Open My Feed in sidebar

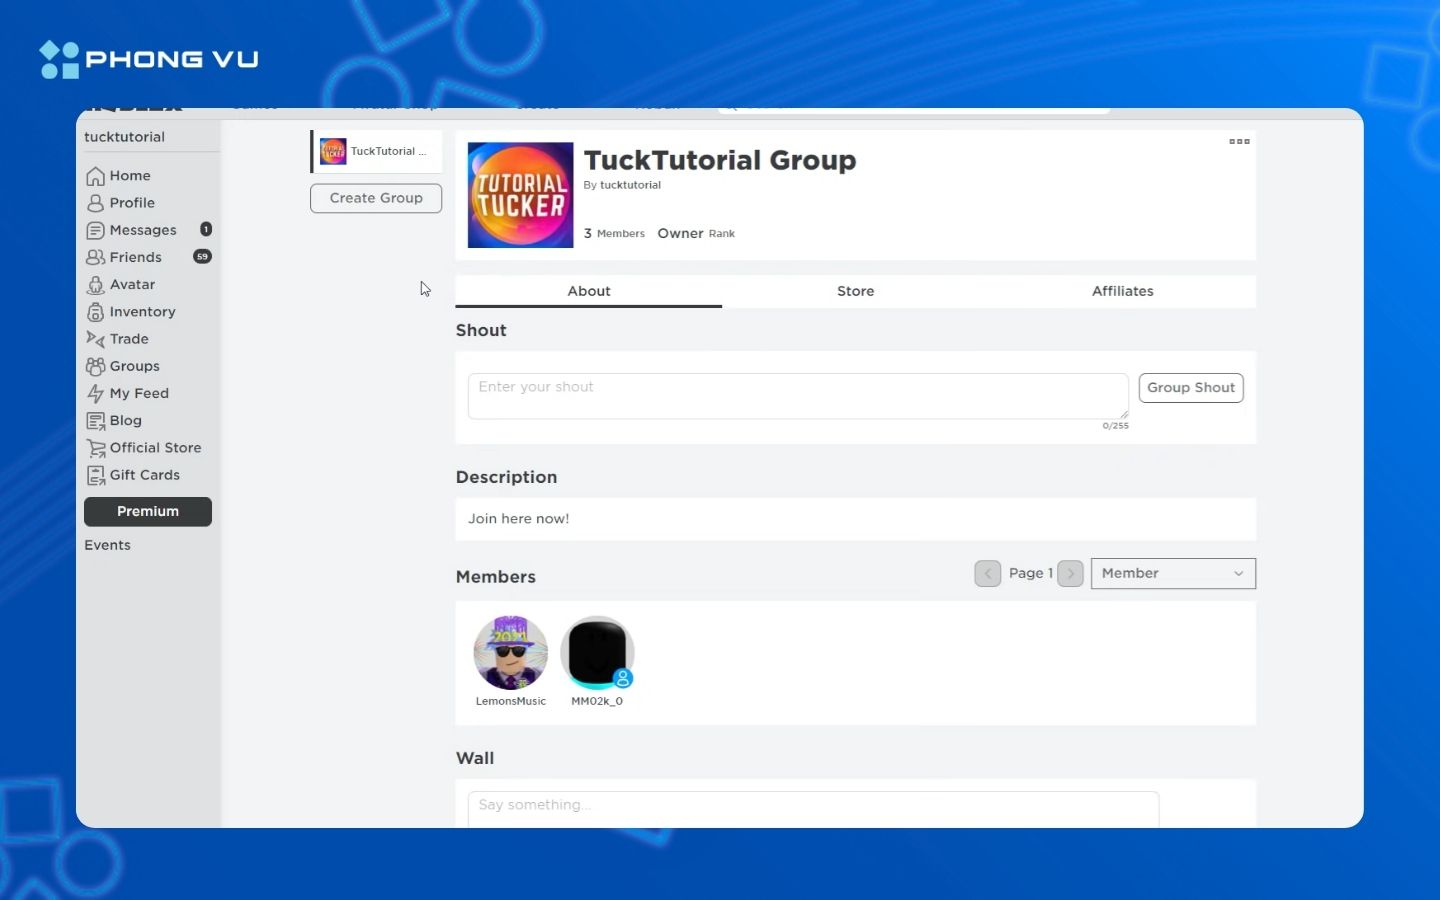(138, 393)
